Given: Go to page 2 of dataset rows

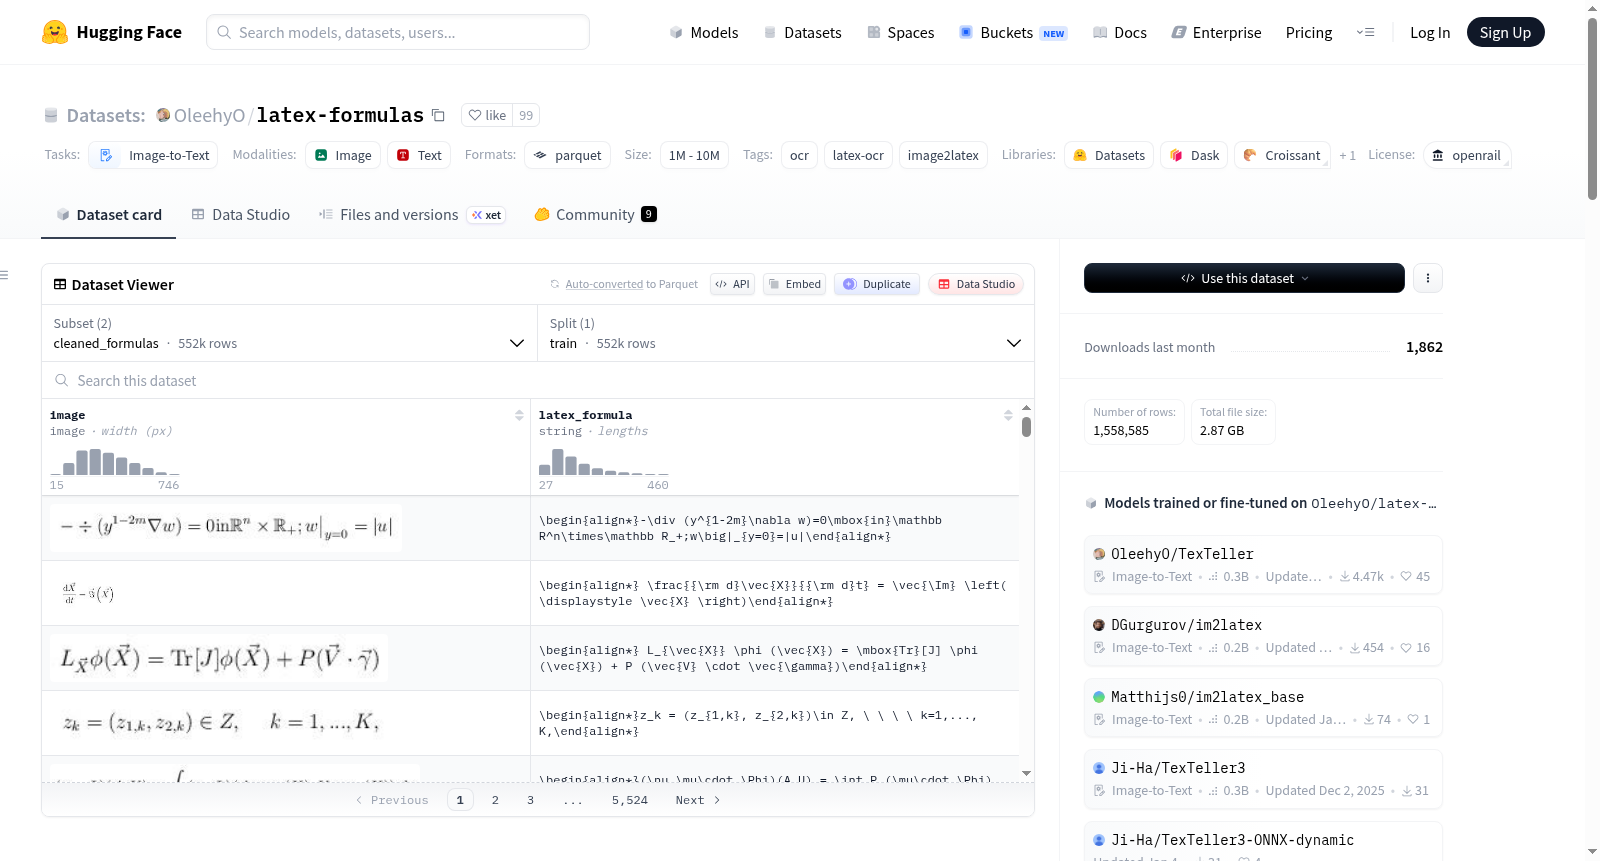Looking at the screenshot, I should (x=495, y=800).
